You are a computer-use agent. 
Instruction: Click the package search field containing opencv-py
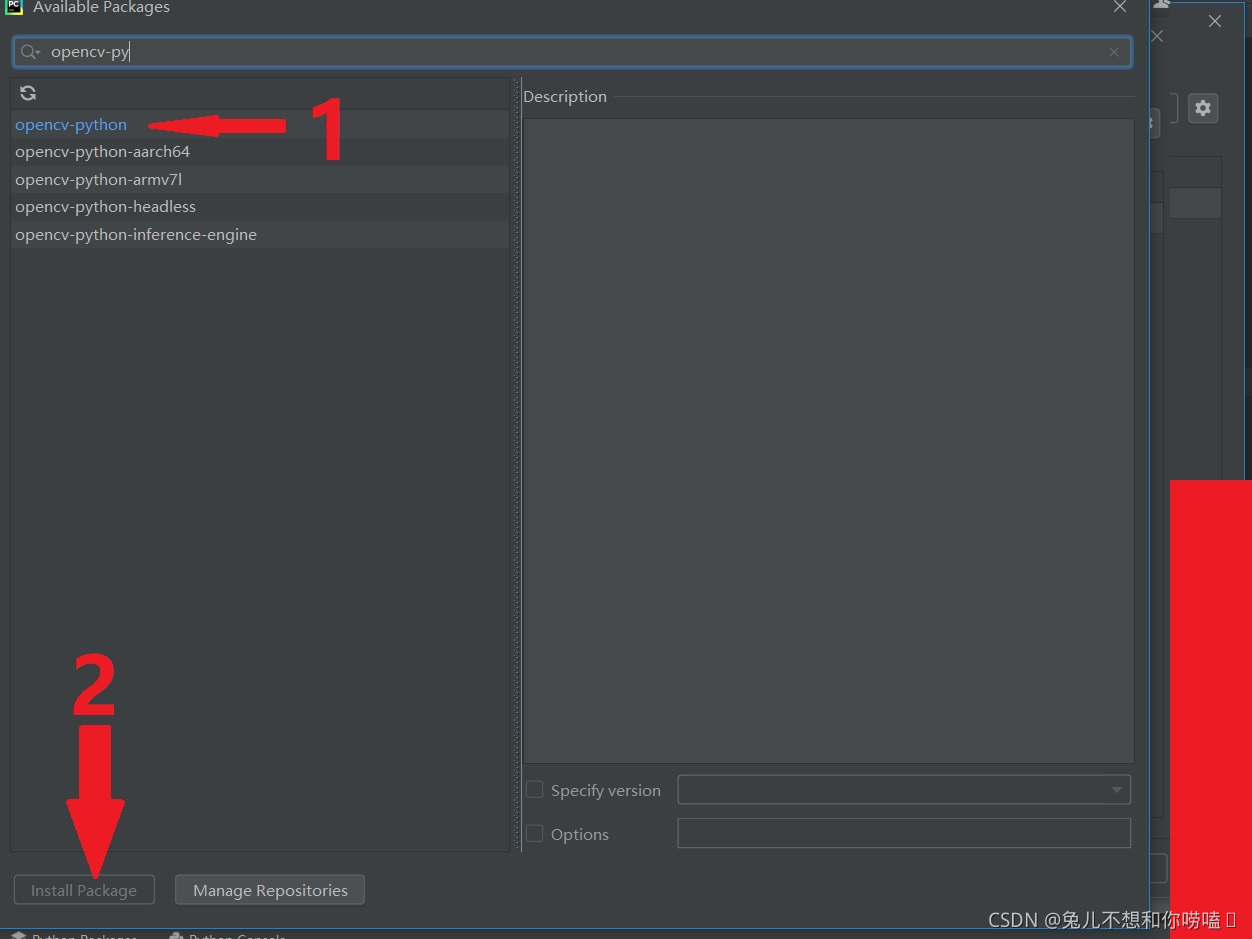(x=572, y=52)
